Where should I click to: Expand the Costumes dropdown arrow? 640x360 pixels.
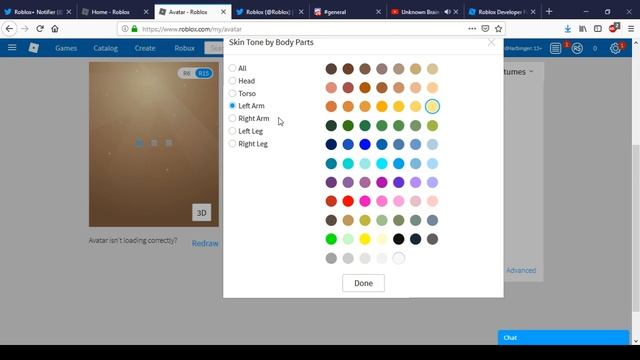531,72
